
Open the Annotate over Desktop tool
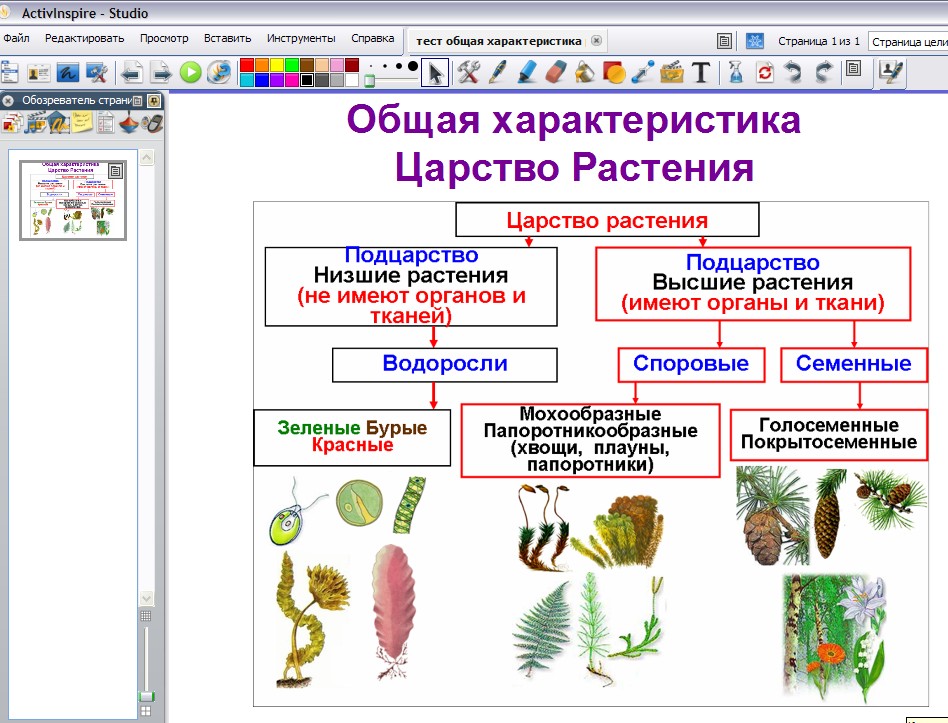(68, 73)
